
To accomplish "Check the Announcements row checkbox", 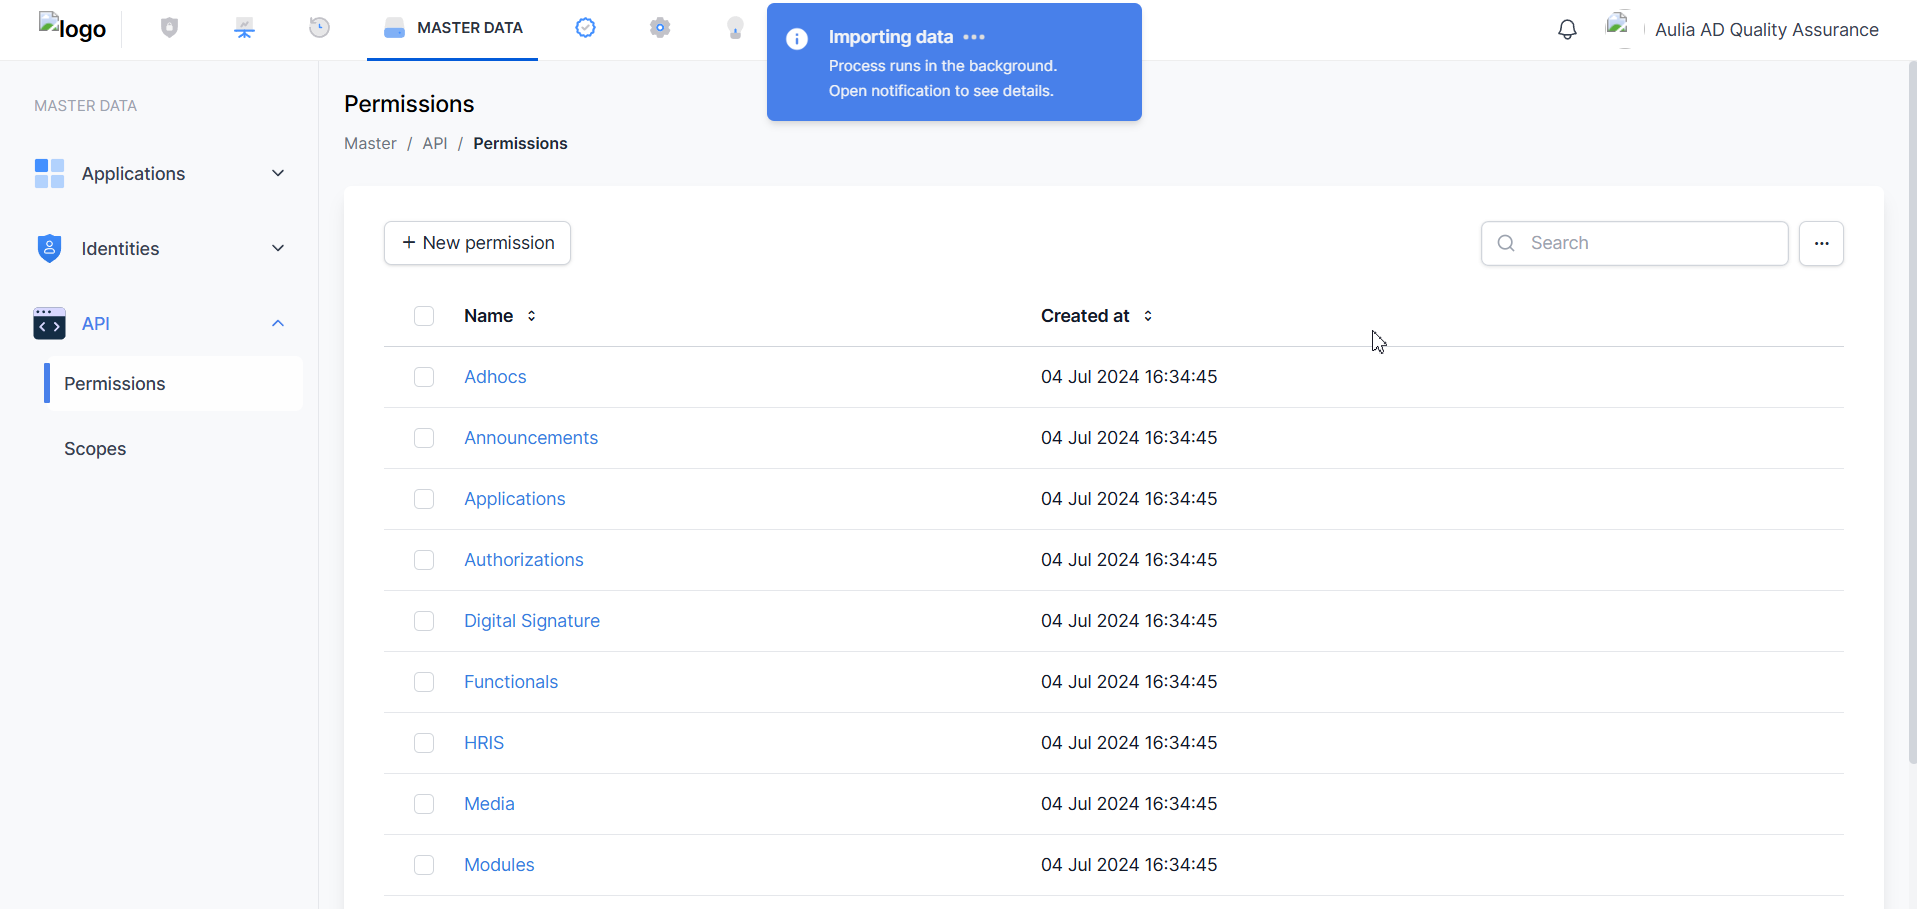I will (x=424, y=438).
